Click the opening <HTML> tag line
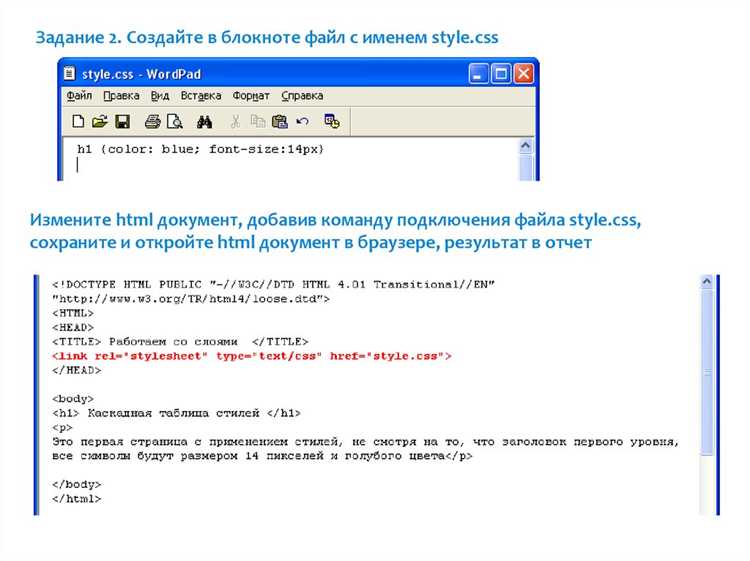Image resolution: width=750 pixels, height=561 pixels. (x=73, y=313)
